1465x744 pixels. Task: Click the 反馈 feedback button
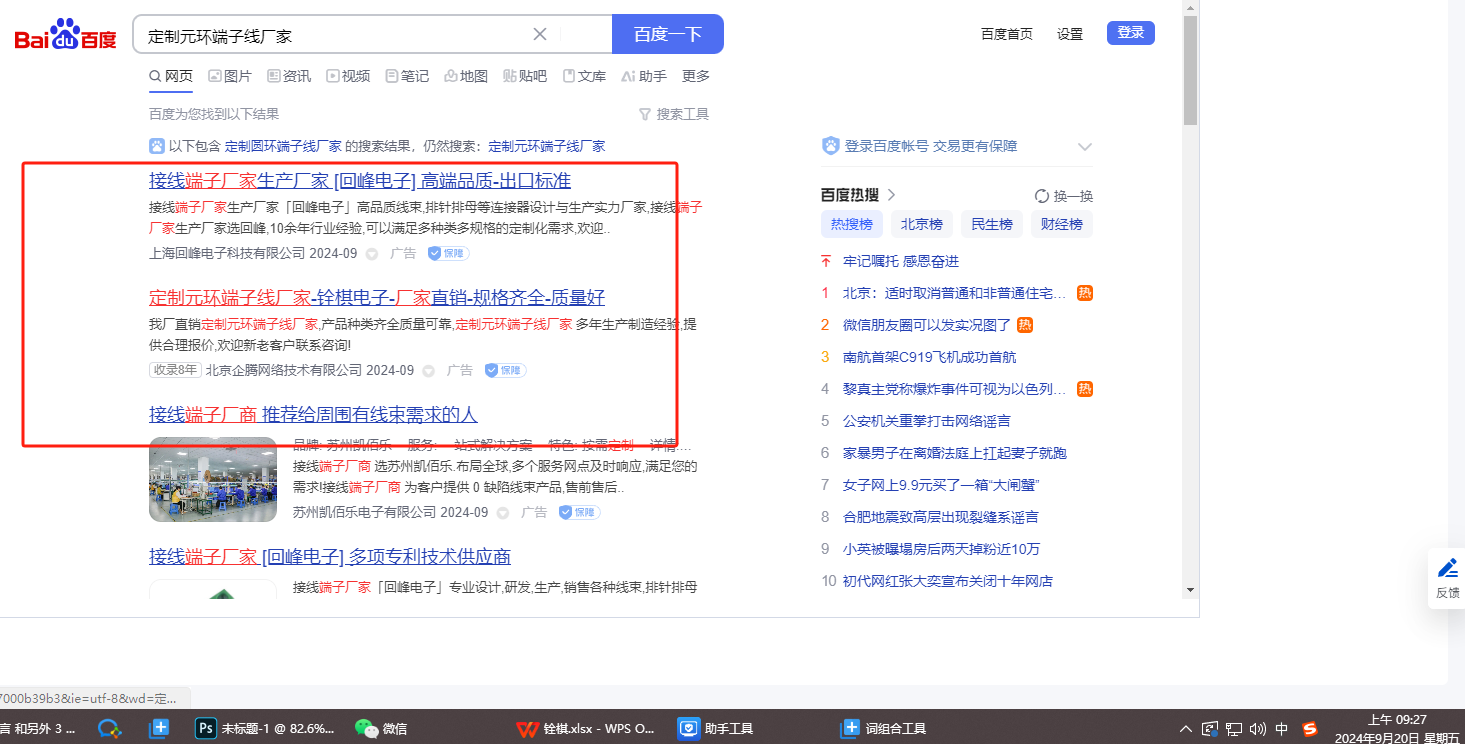tap(1447, 578)
